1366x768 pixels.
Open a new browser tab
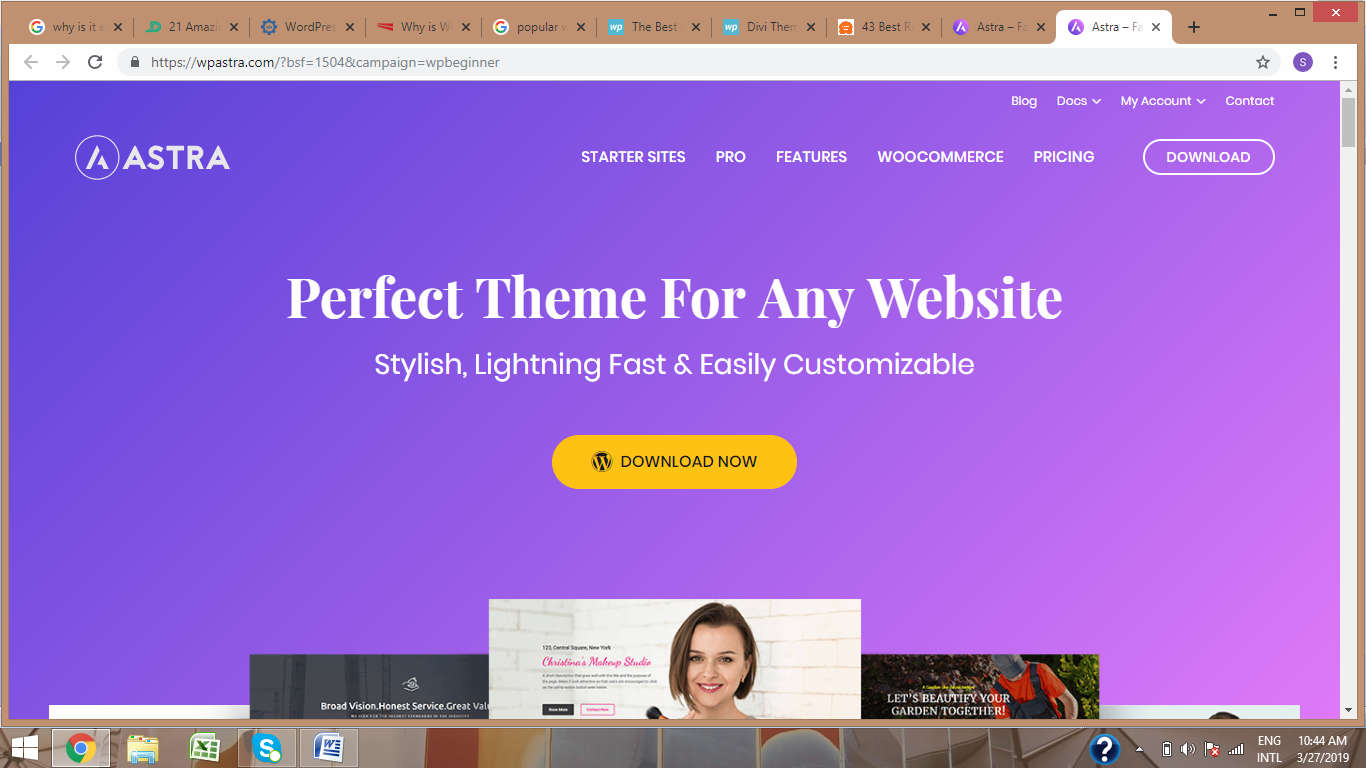(x=1193, y=27)
